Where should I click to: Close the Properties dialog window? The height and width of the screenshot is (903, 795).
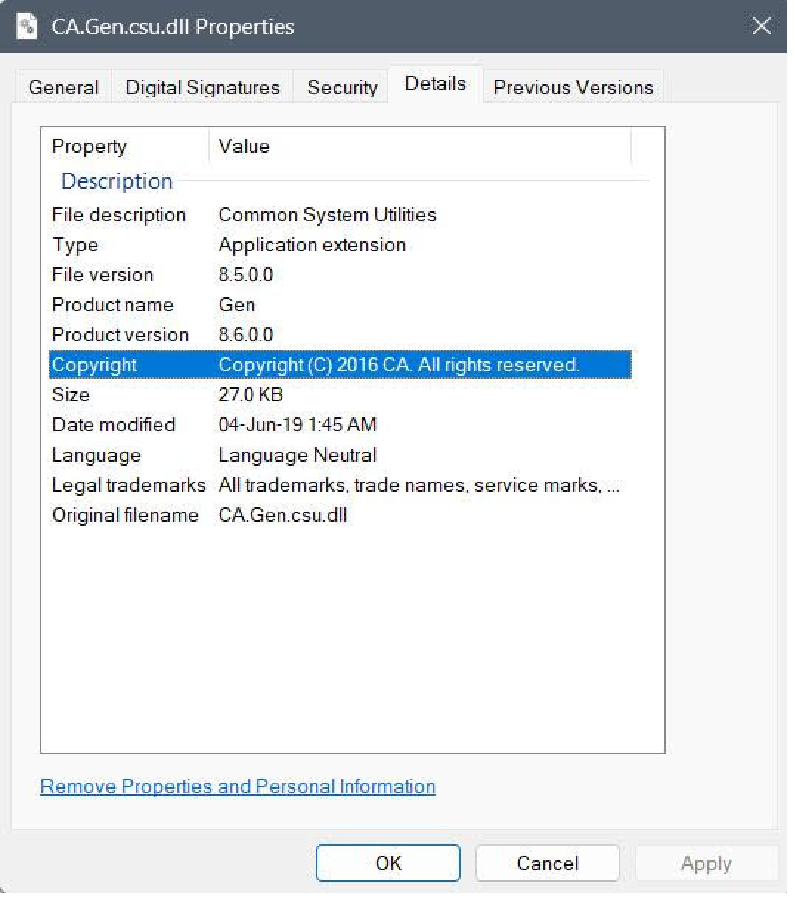point(761,27)
